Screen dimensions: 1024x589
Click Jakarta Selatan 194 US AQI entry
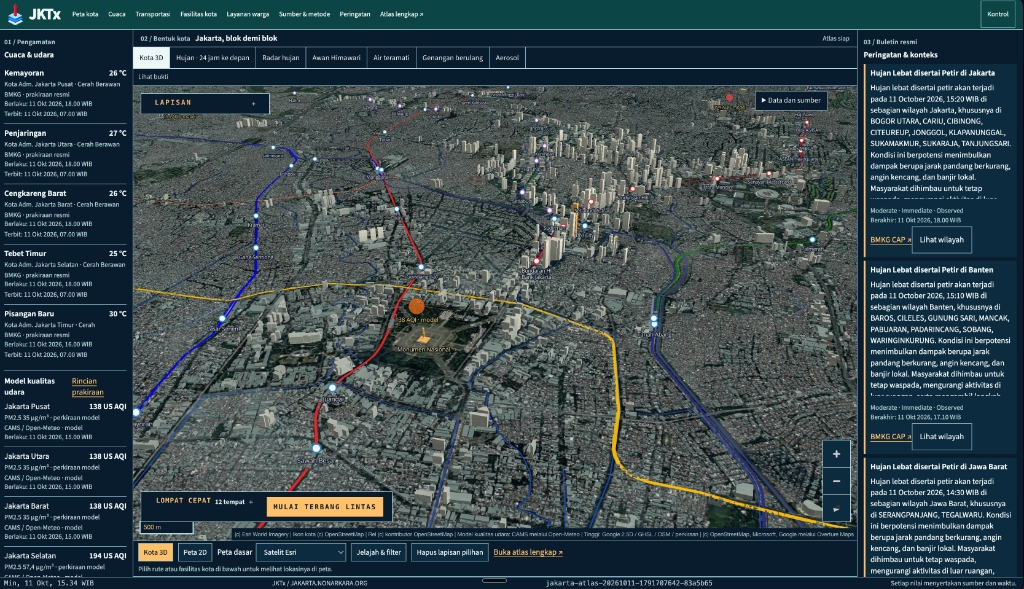[x=65, y=564]
